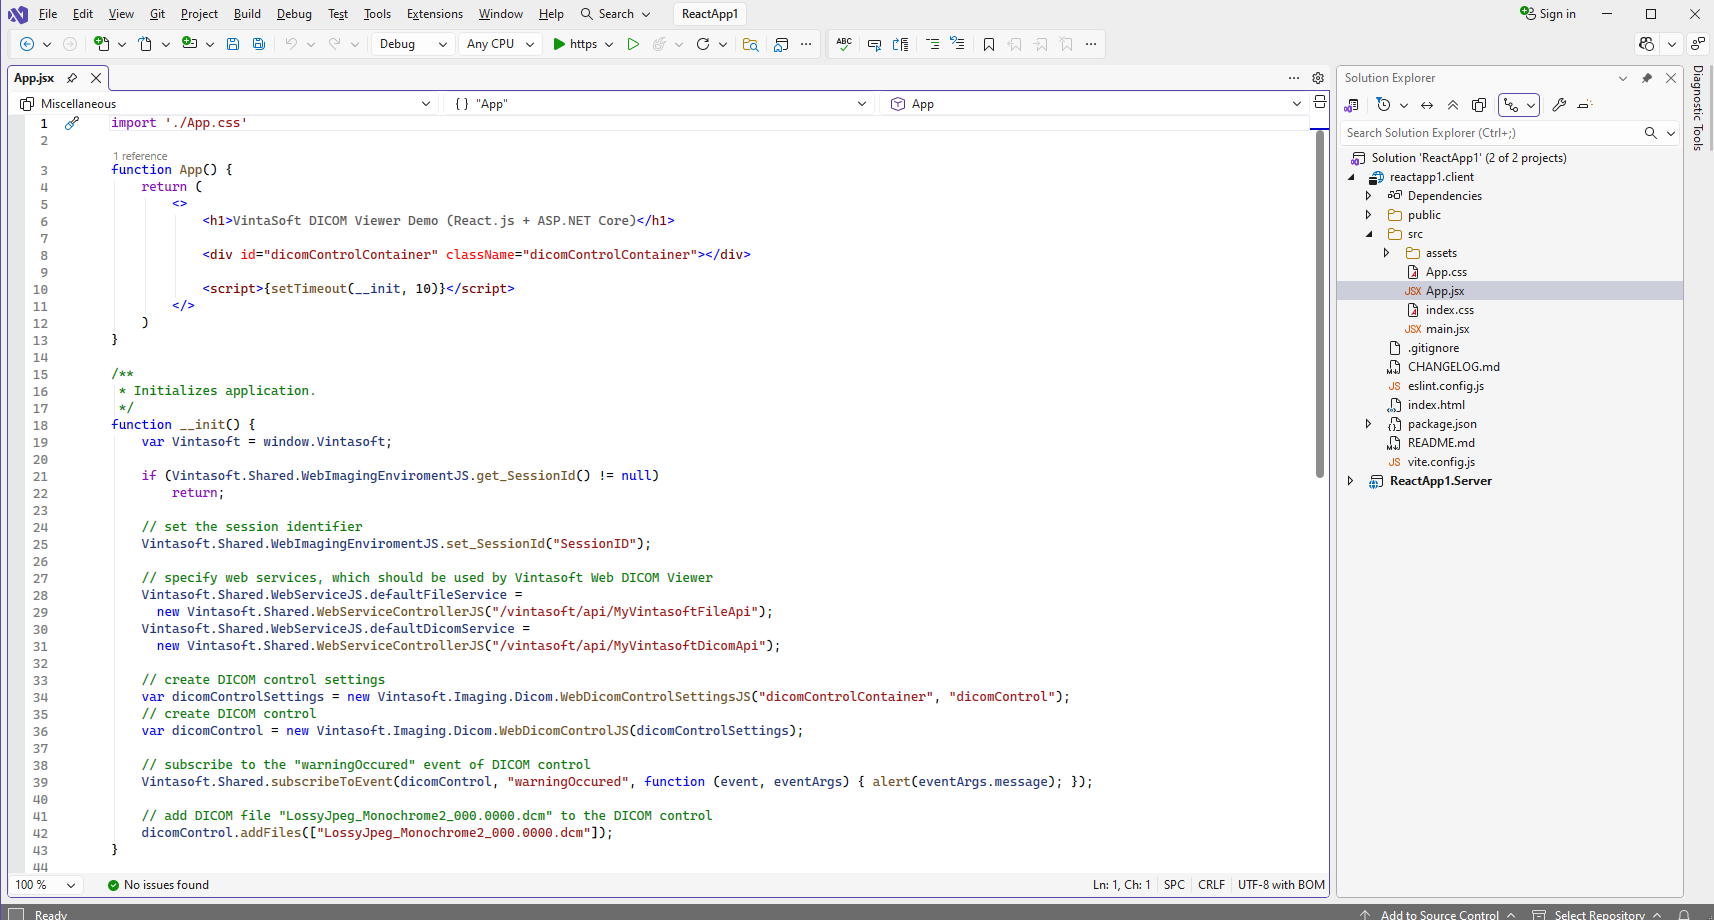Collapse All in the Solution Explorer toolbar
This screenshot has height=920, width=1714.
(1453, 105)
